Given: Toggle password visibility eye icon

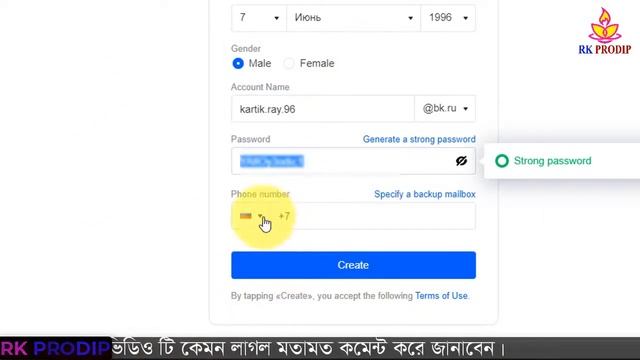Looking at the screenshot, I should tap(461, 161).
